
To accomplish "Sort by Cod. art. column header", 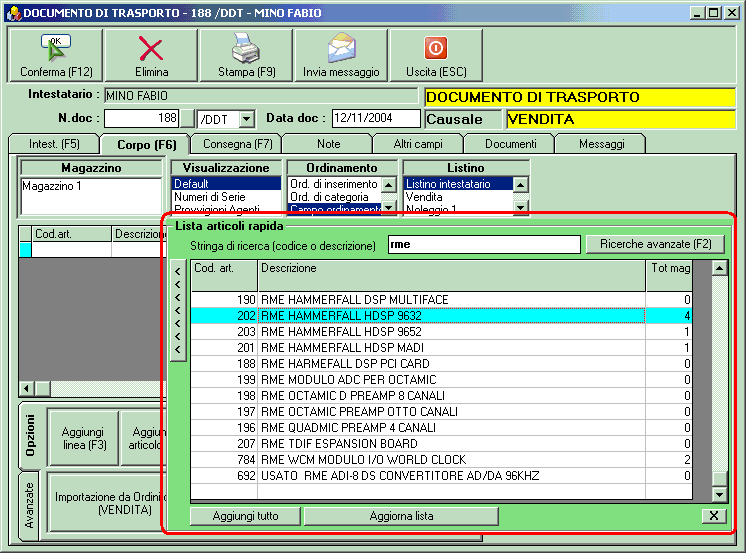I will [224, 276].
